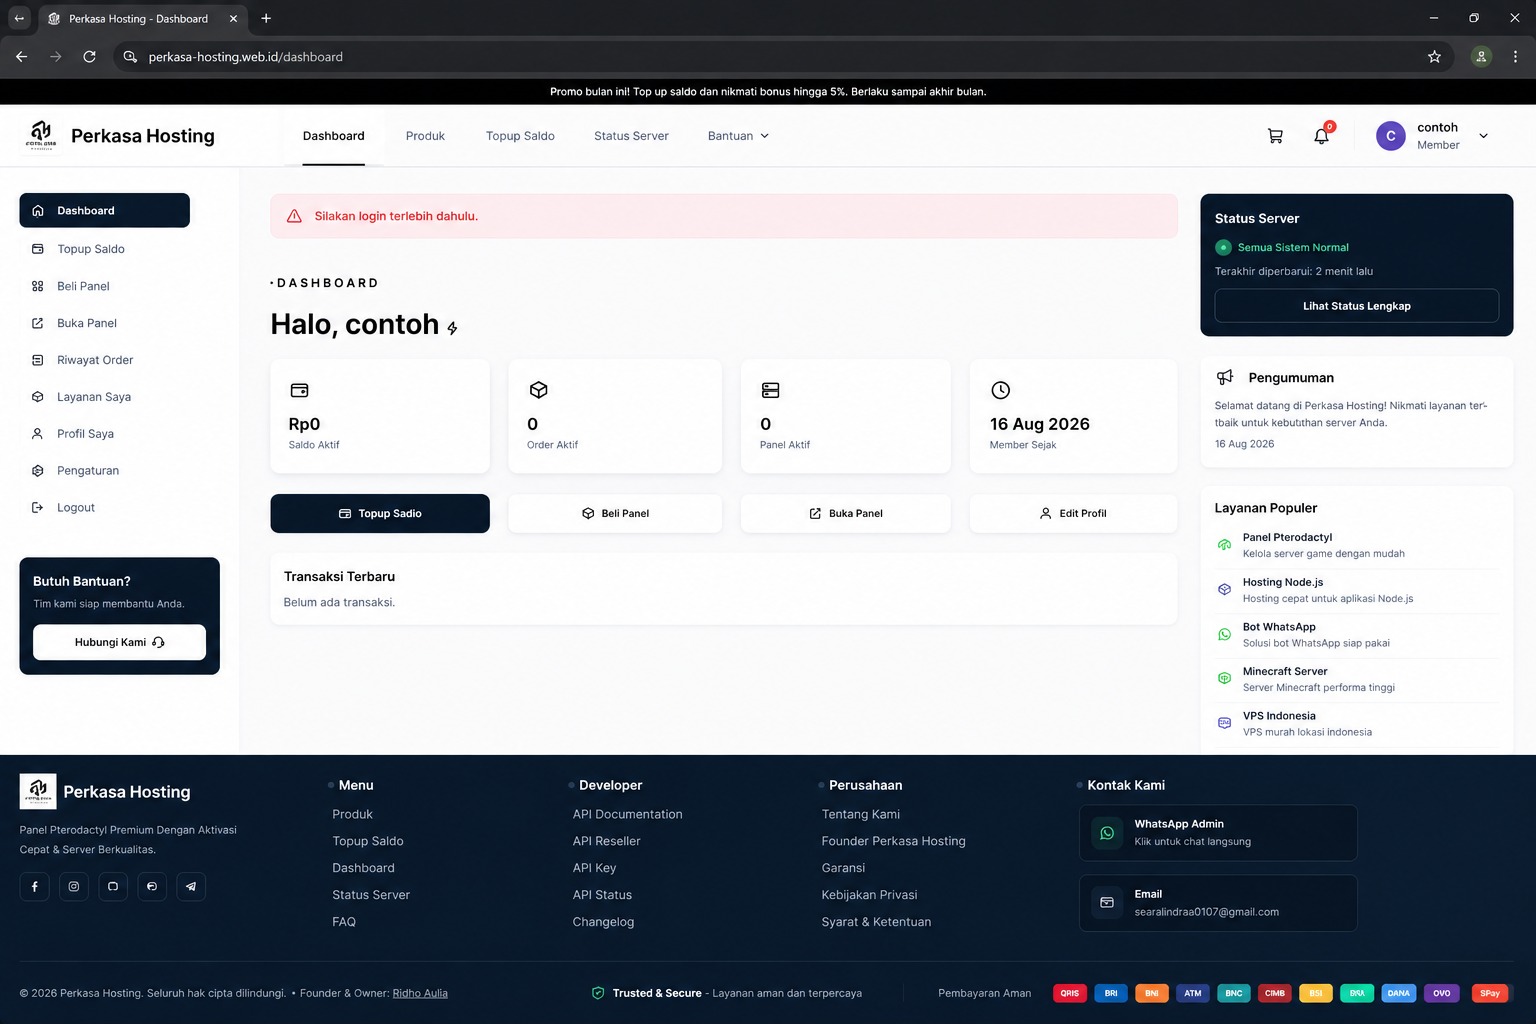Click the Perkasa Hosting header logo
Screen dimensions: 1536x1024
(x=41, y=135)
